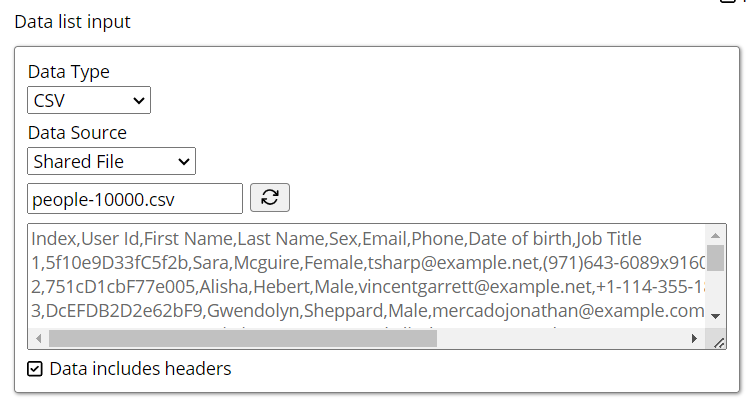Click the Data Type label
Screen dimensions: 750x403
pos(69,72)
